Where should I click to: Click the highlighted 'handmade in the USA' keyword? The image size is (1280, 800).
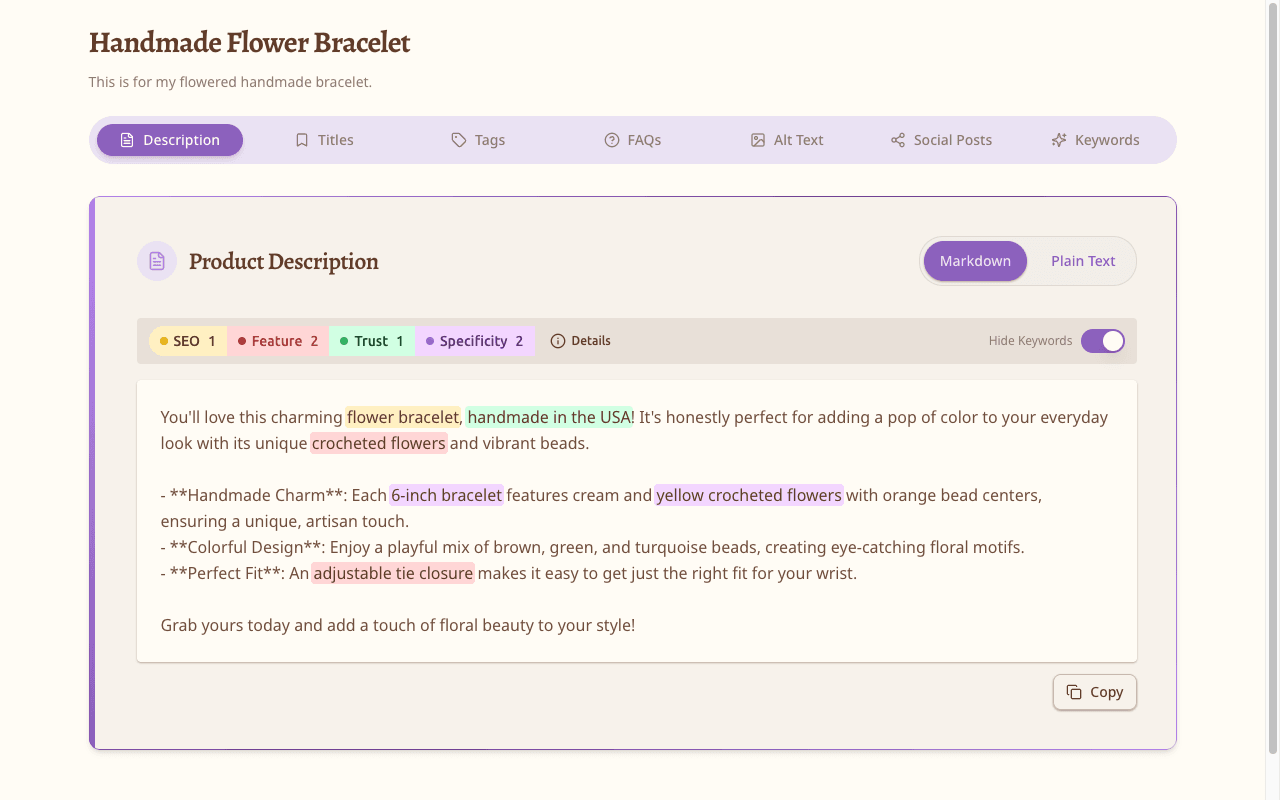click(549, 417)
